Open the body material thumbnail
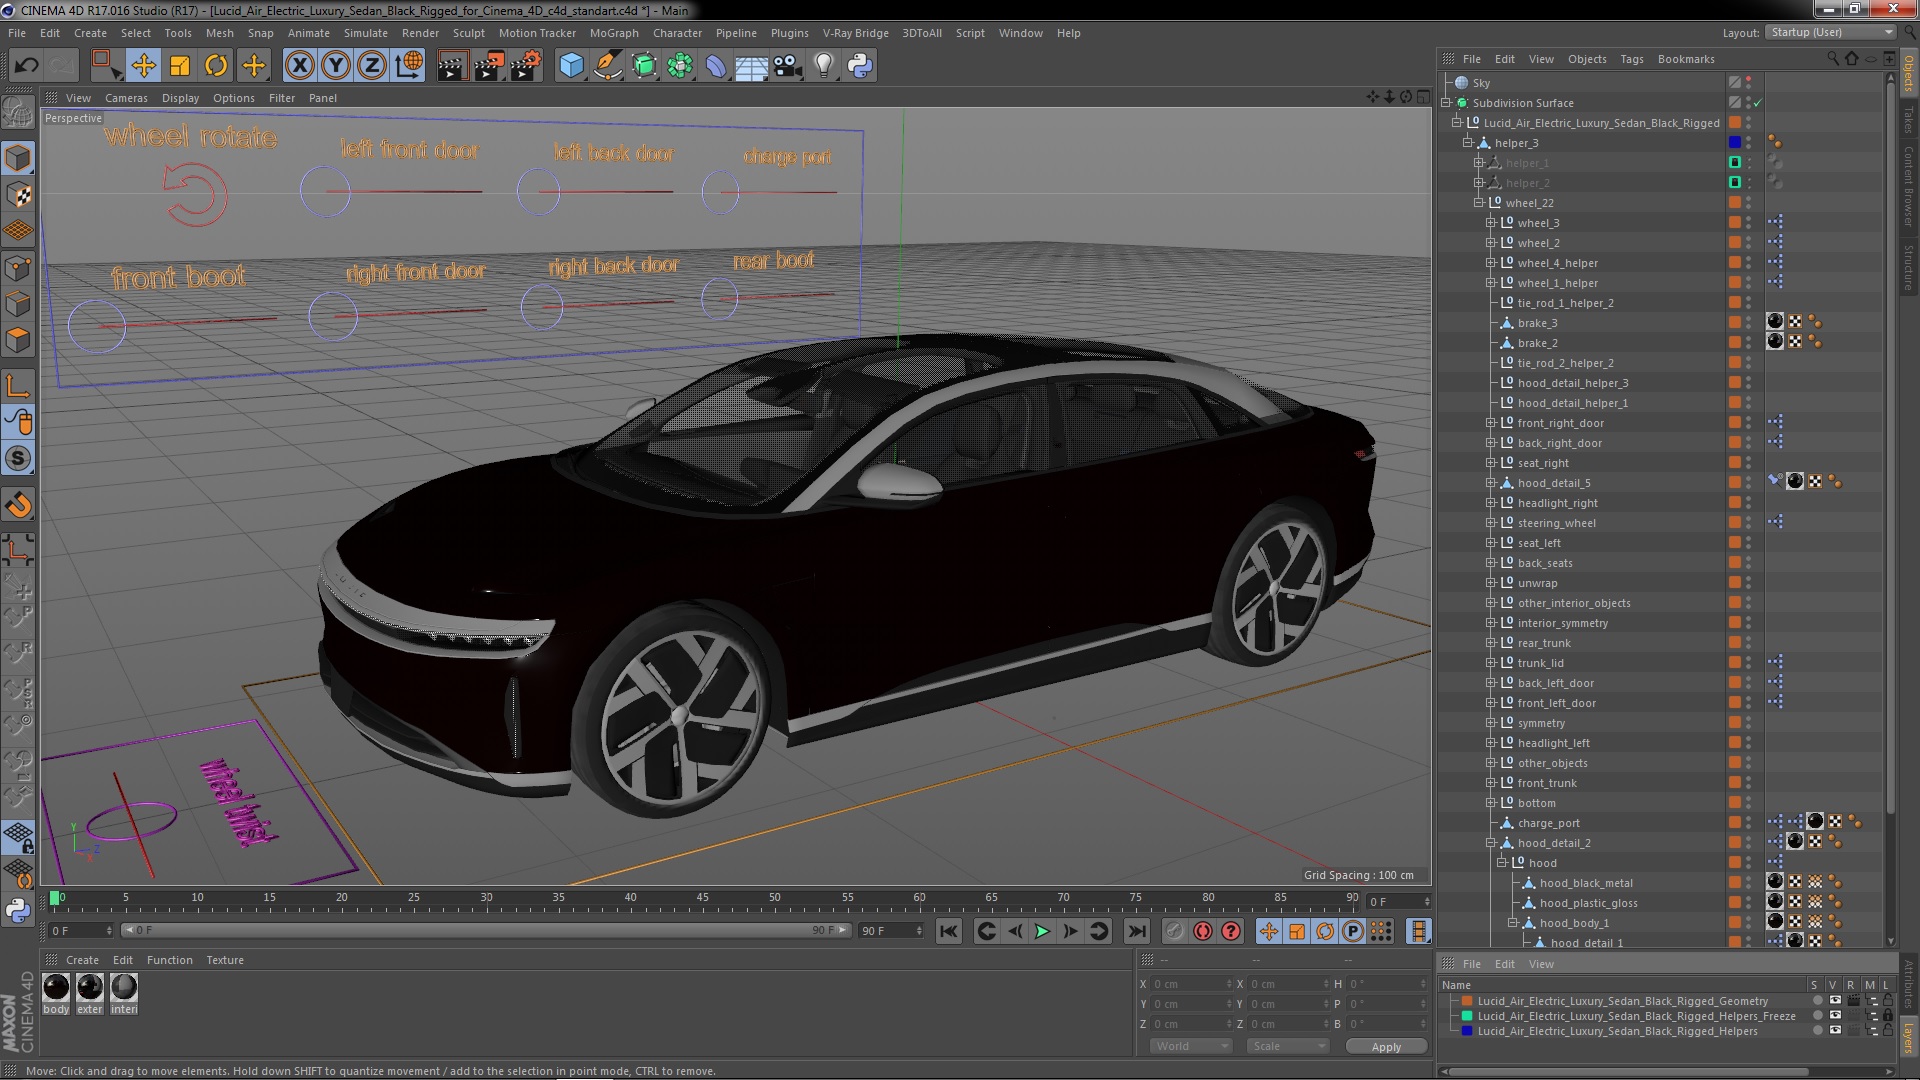Viewport: 1920px width, 1080px height. click(x=56, y=987)
